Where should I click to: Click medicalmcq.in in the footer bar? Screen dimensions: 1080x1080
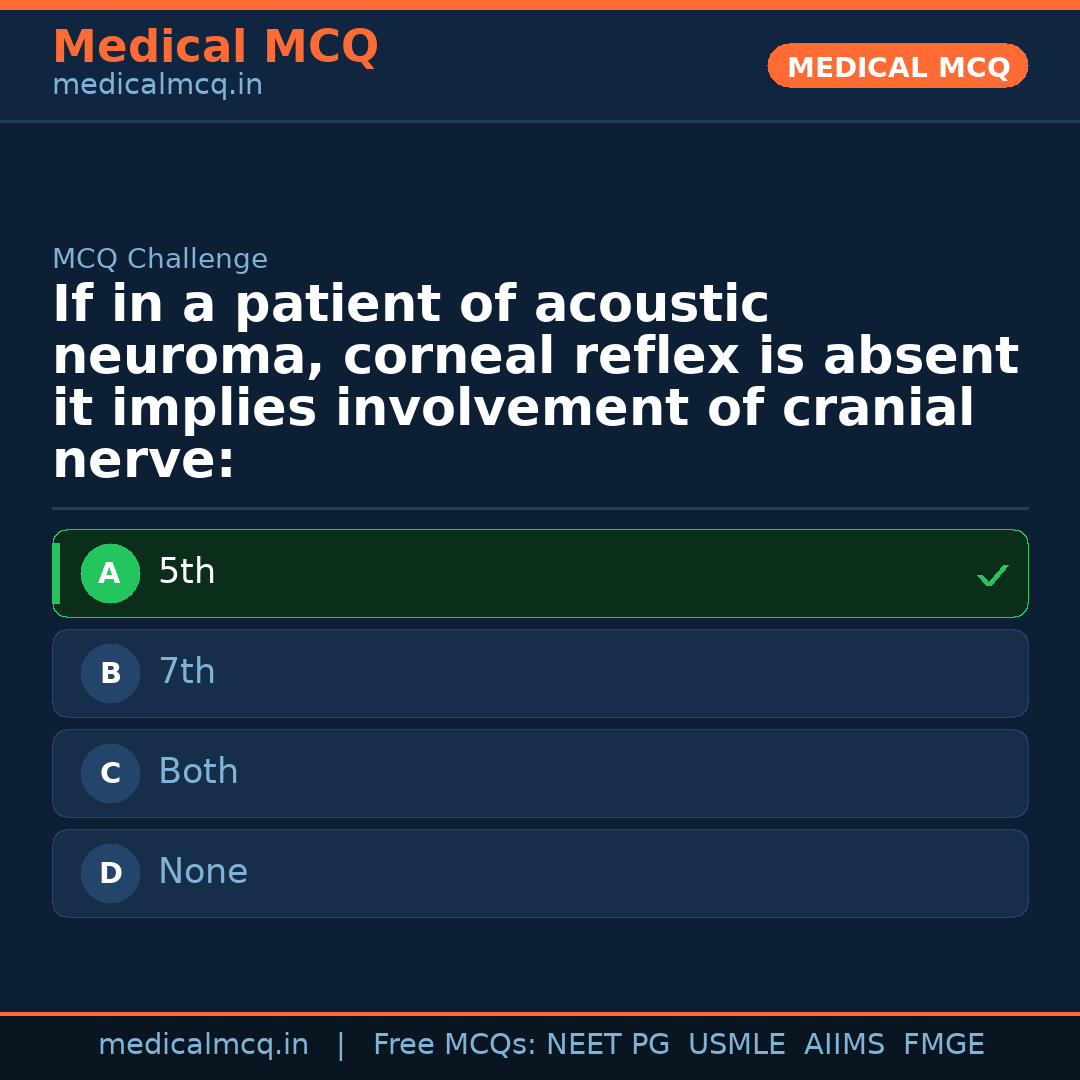[x=204, y=1044]
